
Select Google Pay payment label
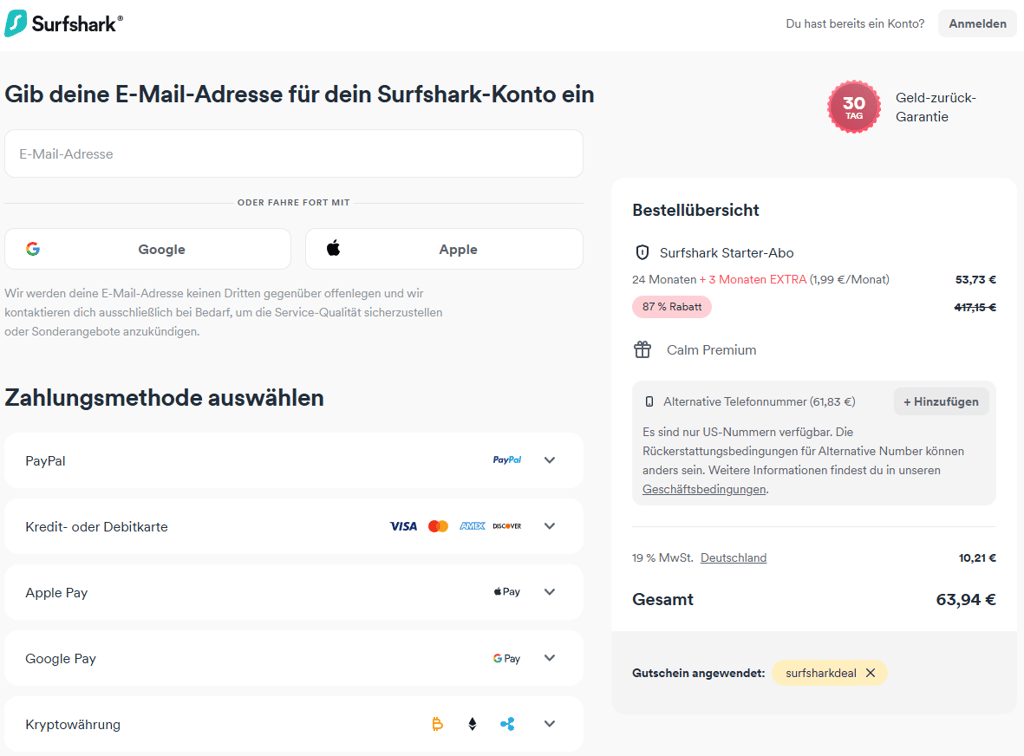[x=61, y=659]
